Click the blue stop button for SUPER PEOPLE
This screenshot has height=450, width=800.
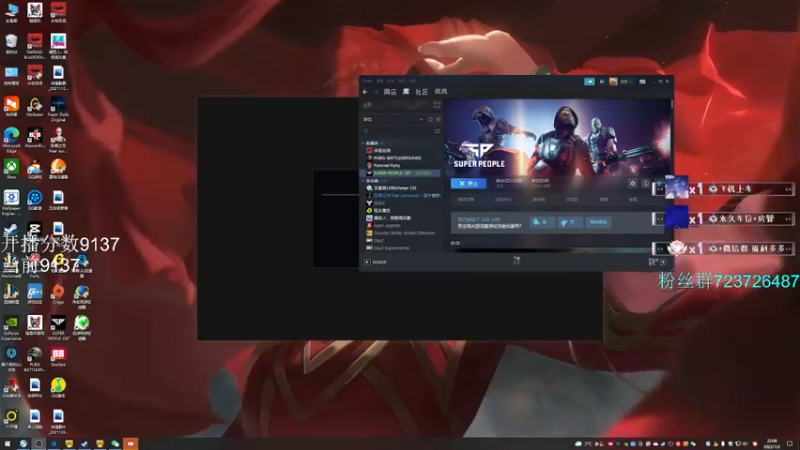click(x=468, y=183)
